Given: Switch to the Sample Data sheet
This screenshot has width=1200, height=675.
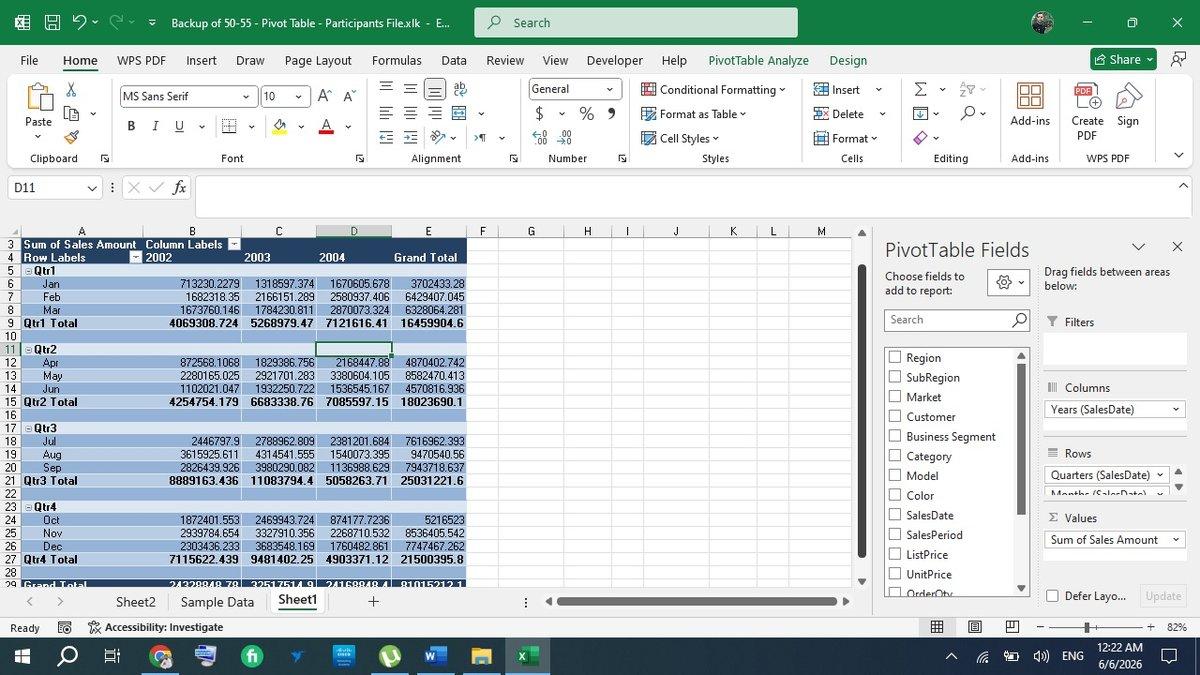Looking at the screenshot, I should click(217, 602).
